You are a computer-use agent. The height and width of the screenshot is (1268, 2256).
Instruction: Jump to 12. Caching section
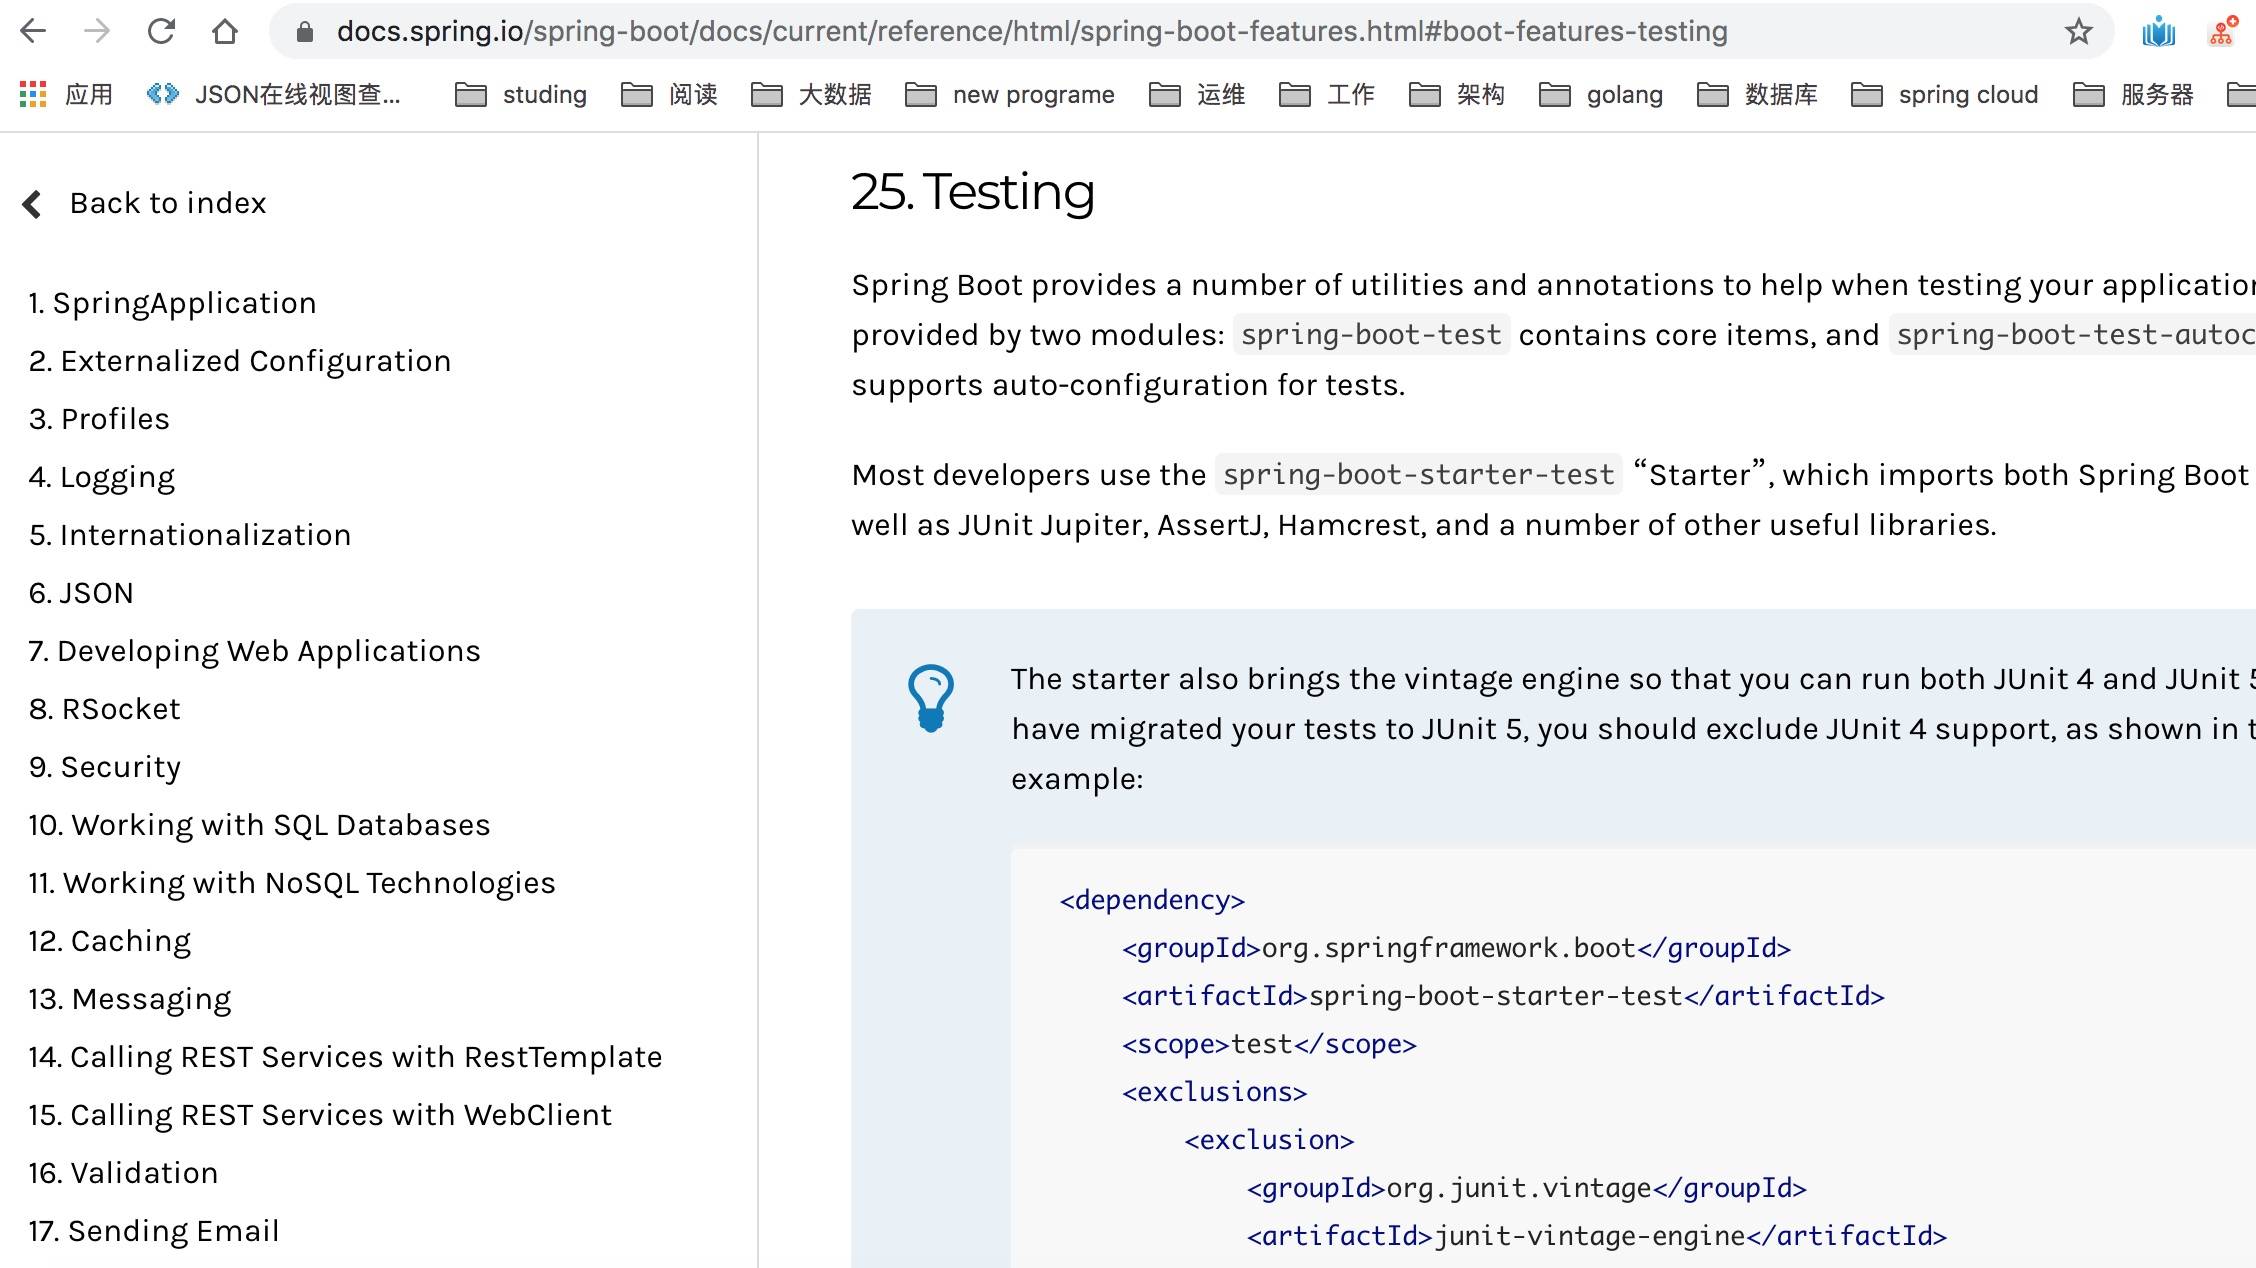click(x=110, y=941)
